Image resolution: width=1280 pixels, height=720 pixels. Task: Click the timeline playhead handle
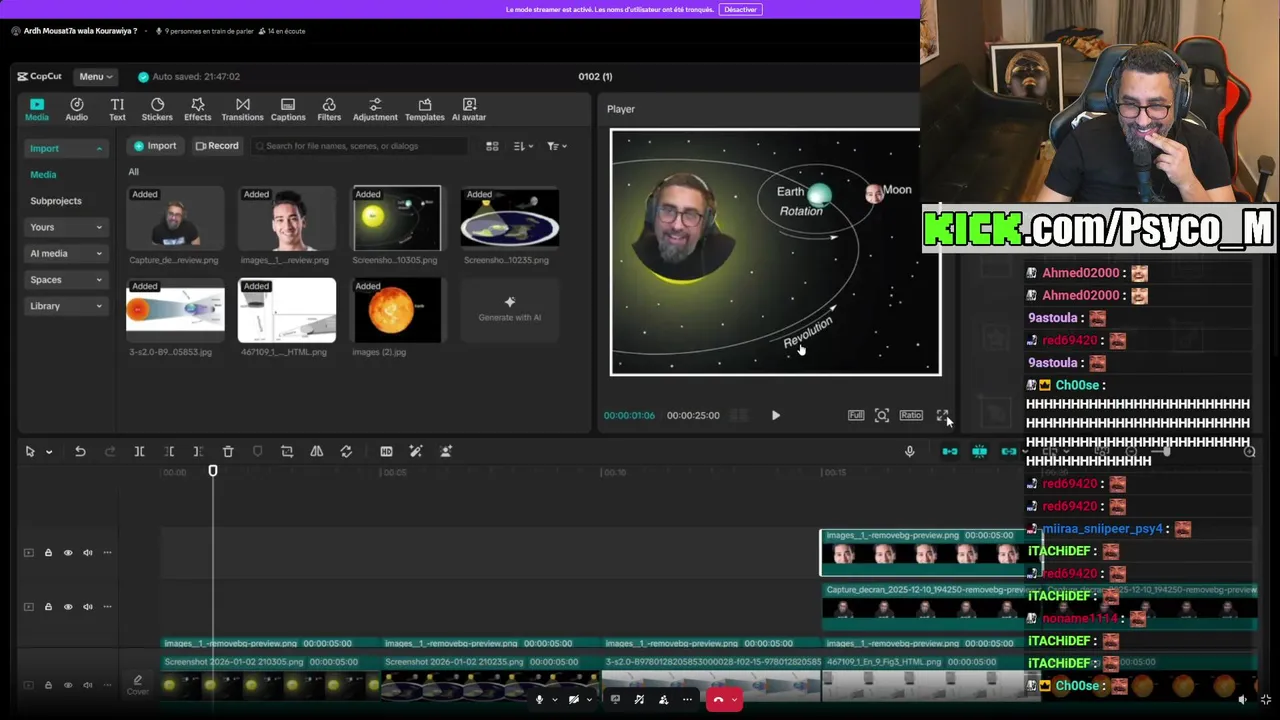point(213,471)
